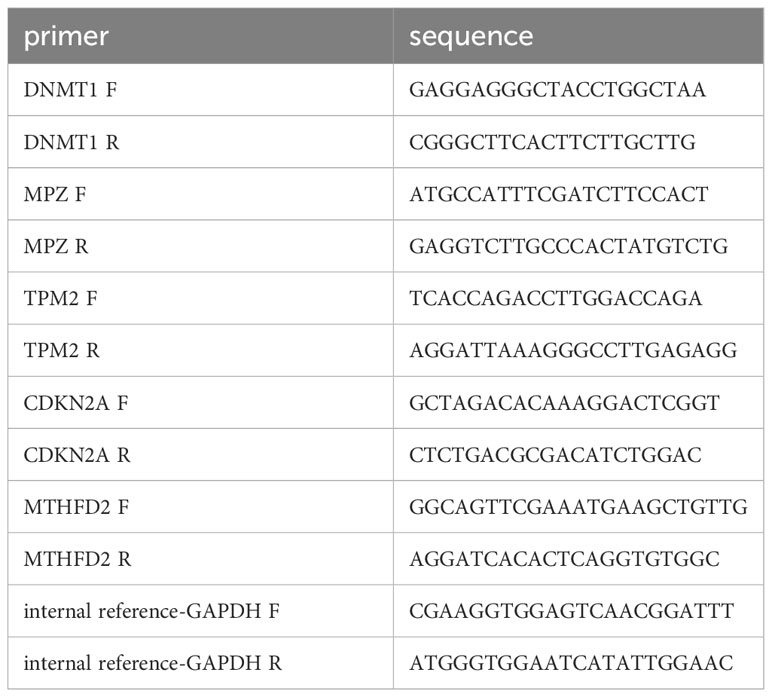The height and width of the screenshot is (697, 772).
Task: Click sequence GAGGAGGGCTACCTGGCTAA
Action: (x=558, y=90)
